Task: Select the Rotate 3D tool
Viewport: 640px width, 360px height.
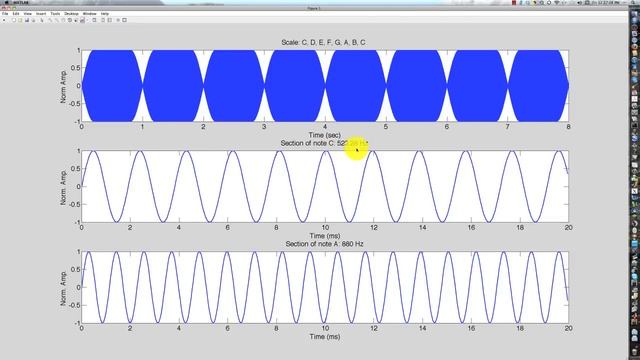Action: (69, 20)
